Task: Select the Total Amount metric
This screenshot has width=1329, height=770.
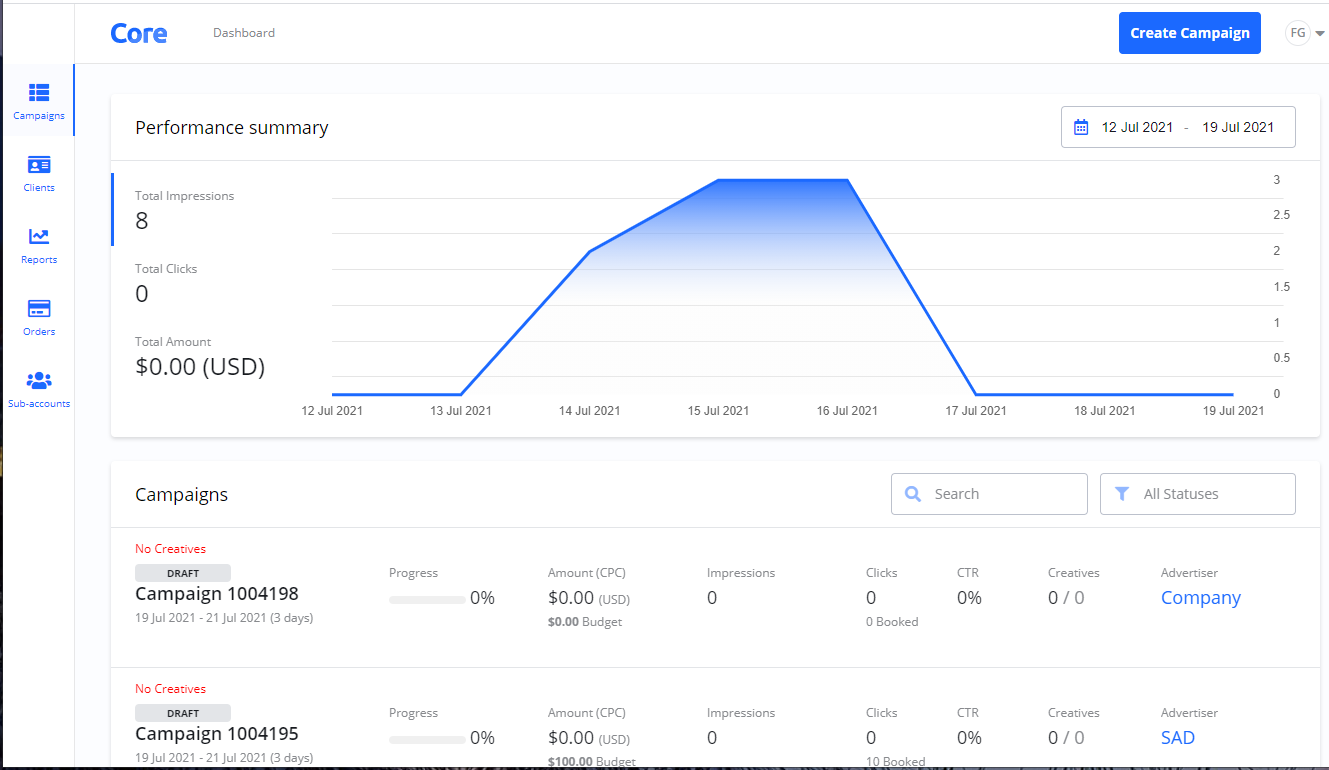Action: (x=200, y=356)
